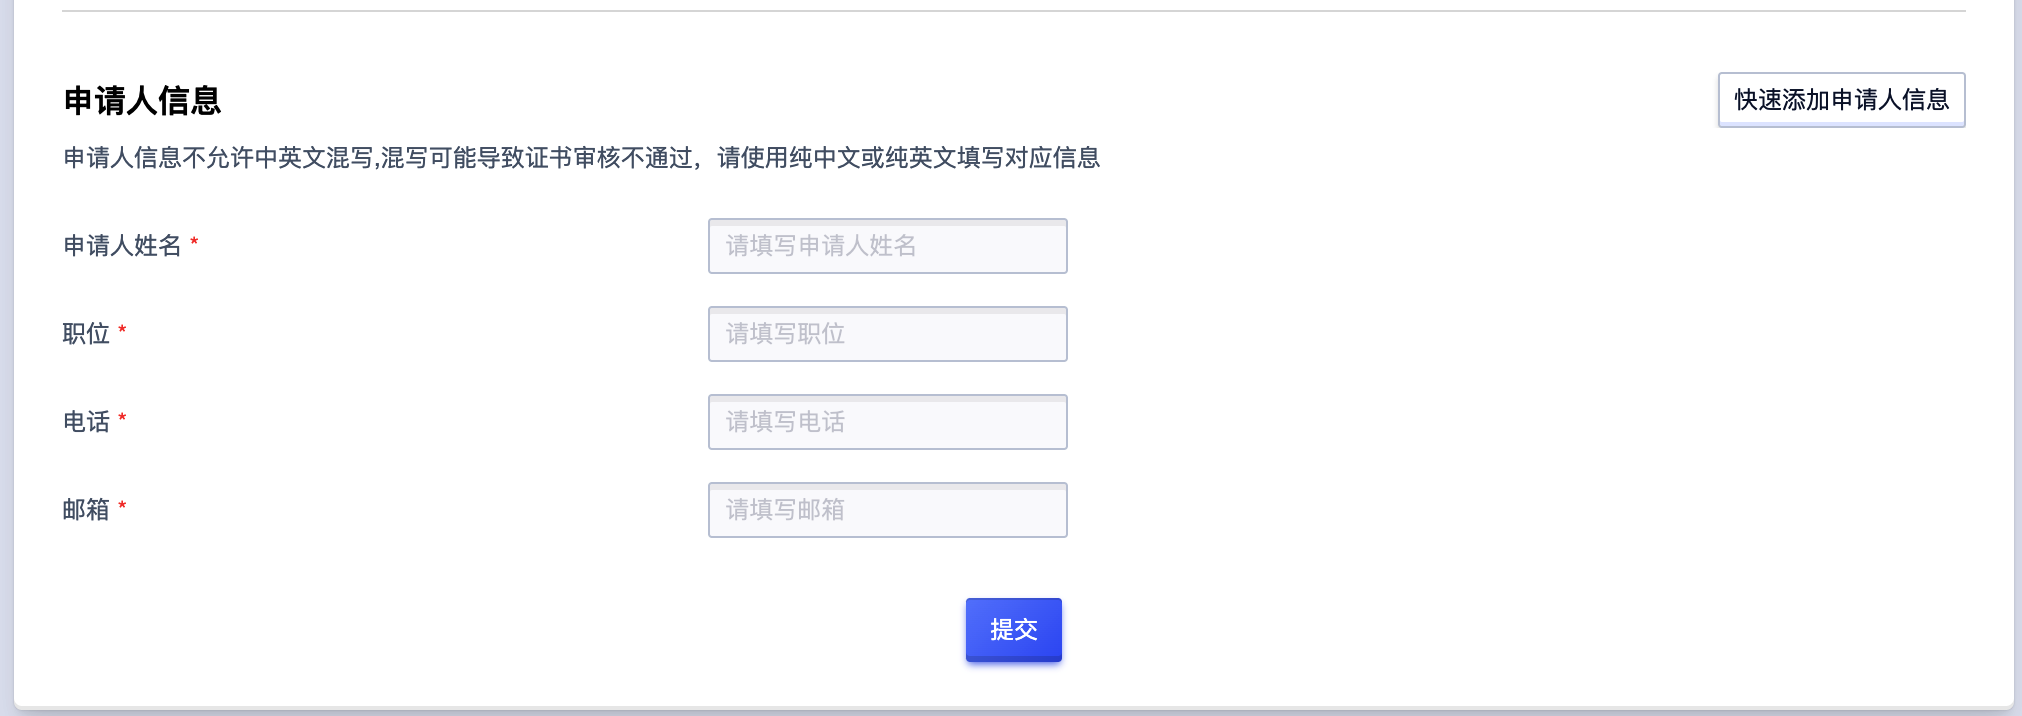Click the 申请人姓名 input field
Image resolution: width=2022 pixels, height=716 pixels.
(887, 246)
